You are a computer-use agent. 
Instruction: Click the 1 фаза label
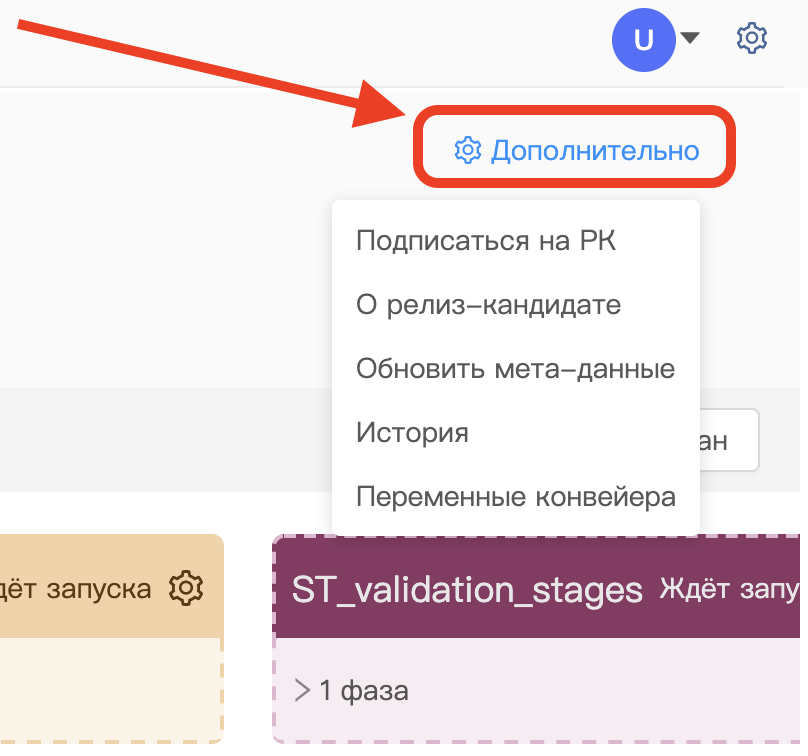tap(364, 690)
